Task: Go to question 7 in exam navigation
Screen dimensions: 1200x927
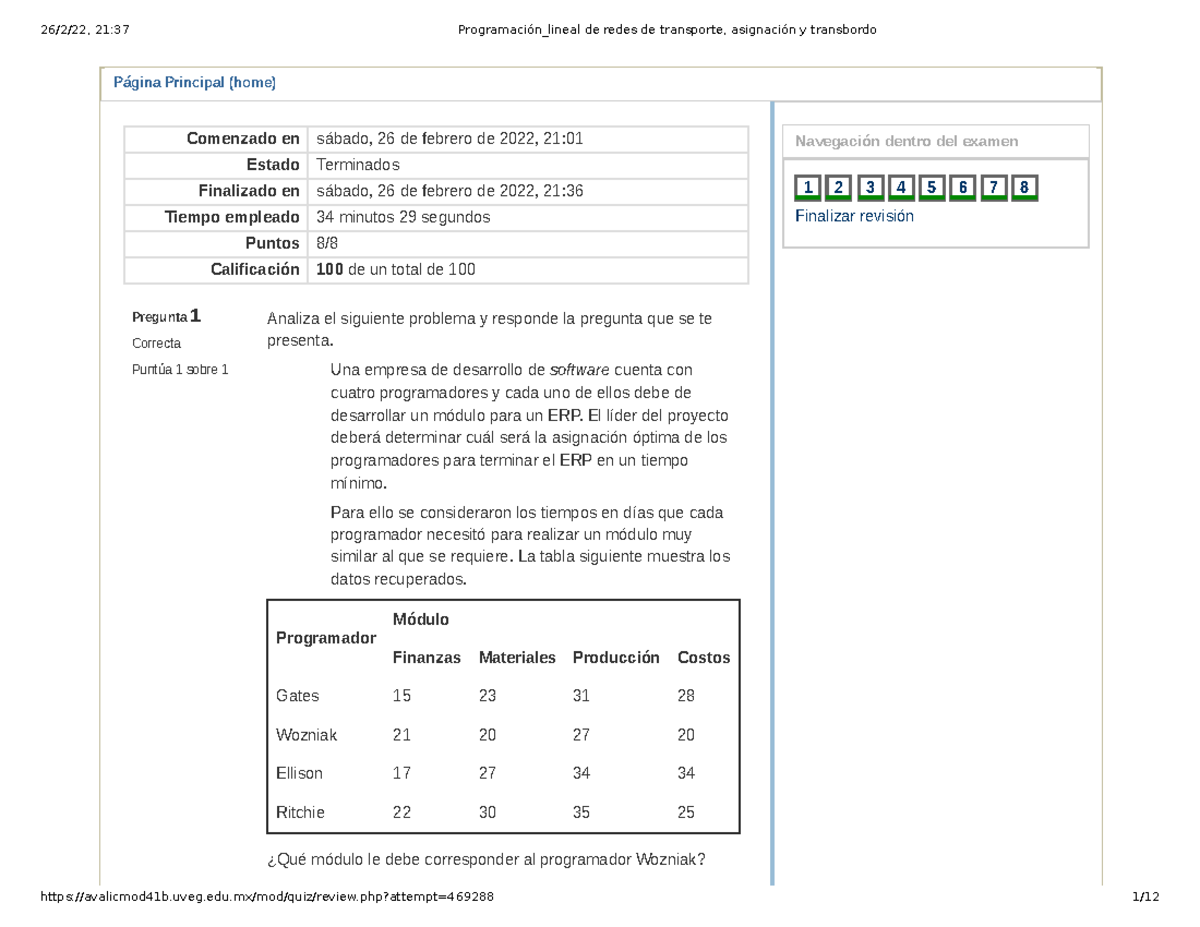Action: (x=994, y=188)
